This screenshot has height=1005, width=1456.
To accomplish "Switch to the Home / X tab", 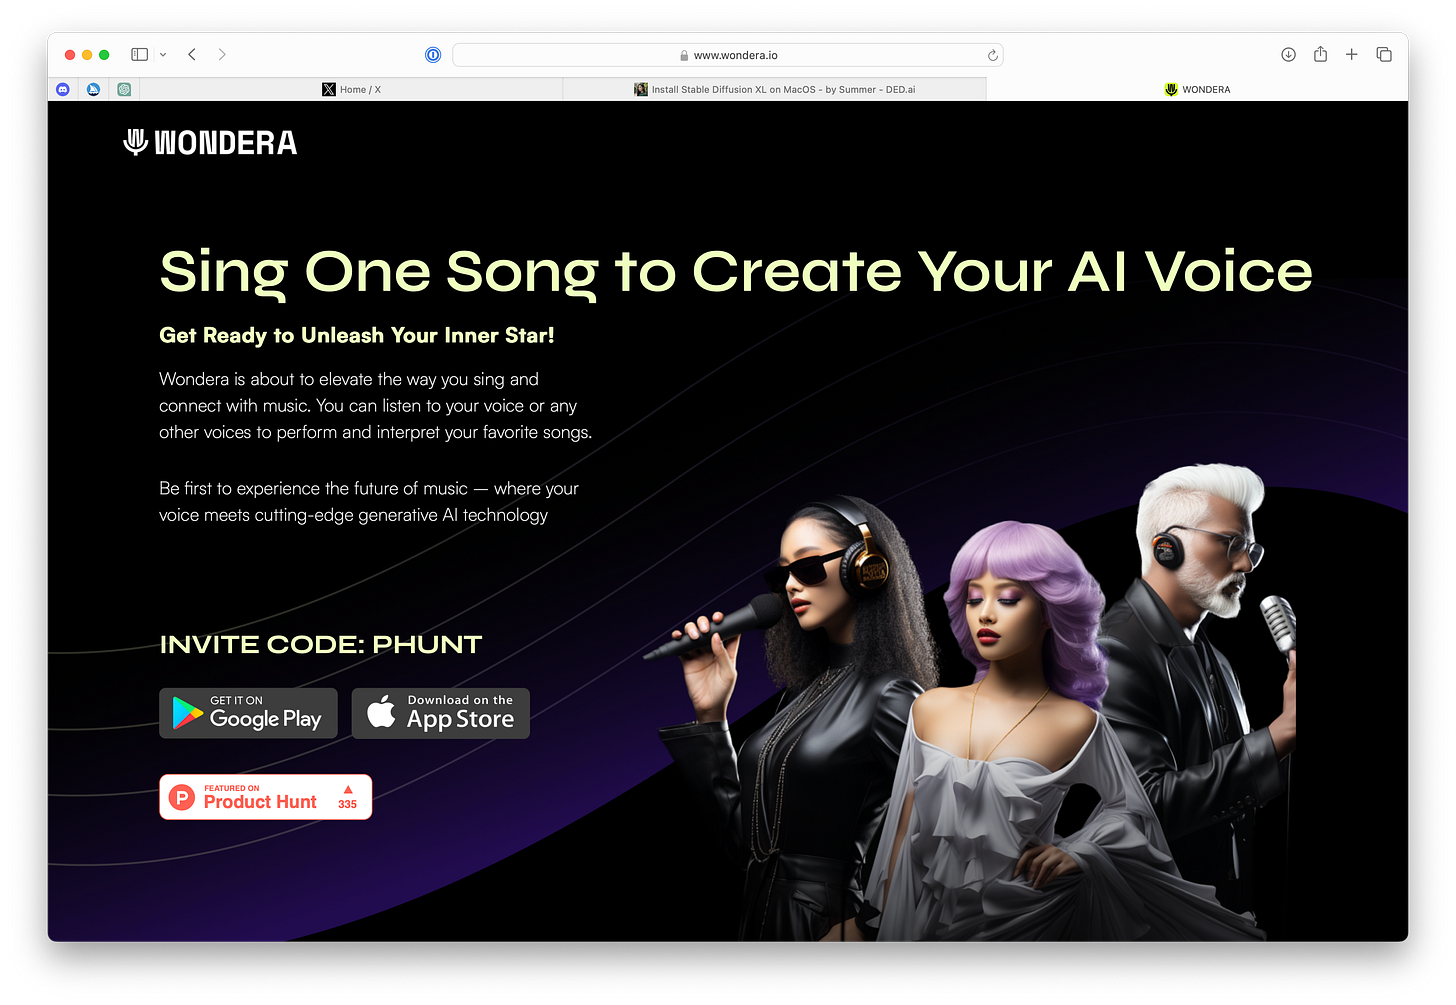I will pos(351,89).
